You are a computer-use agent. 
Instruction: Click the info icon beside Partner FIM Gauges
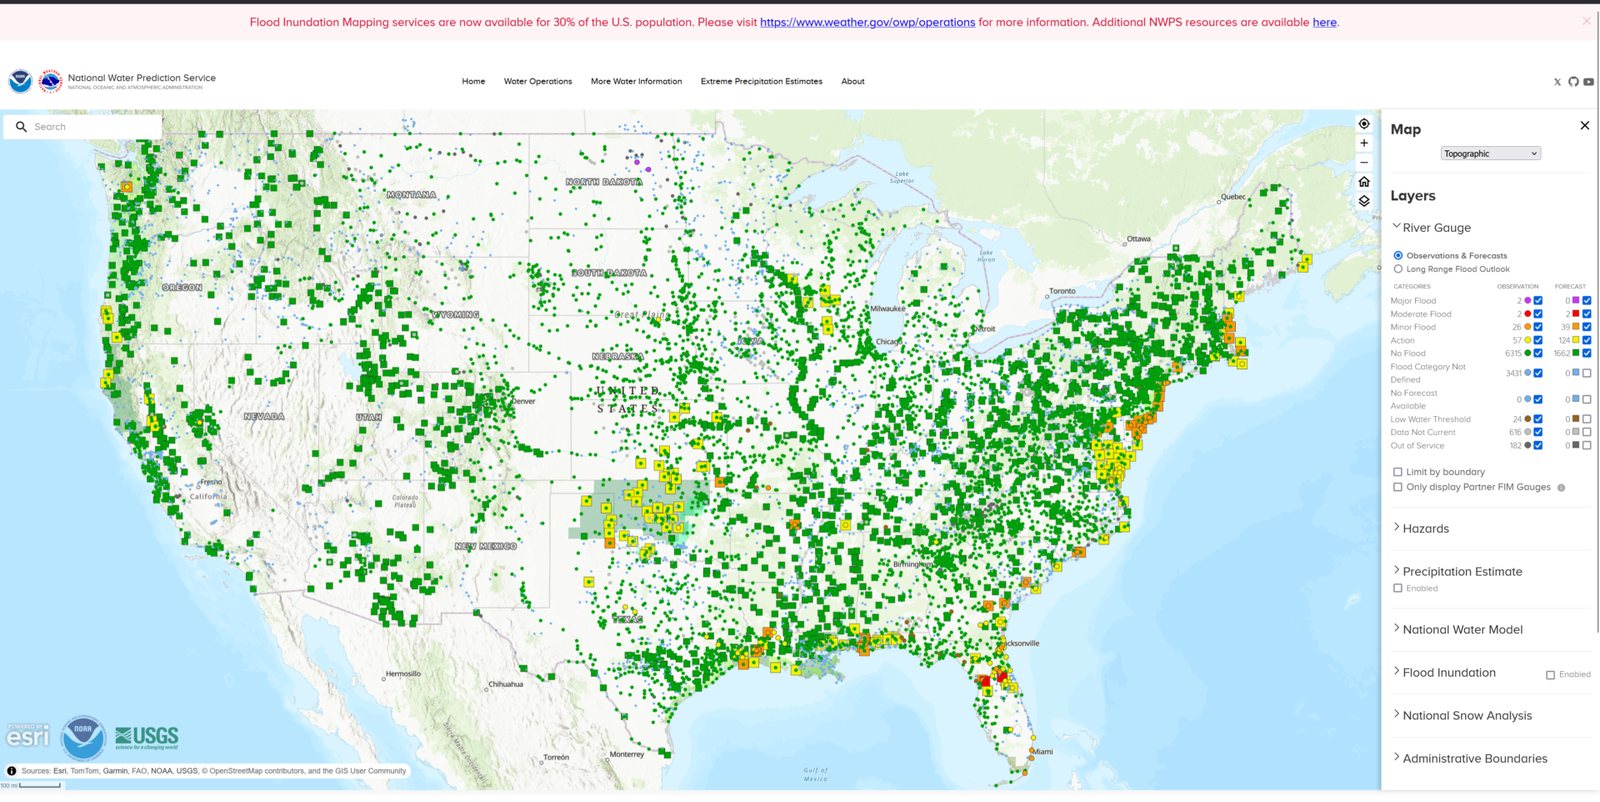[x=1561, y=488]
